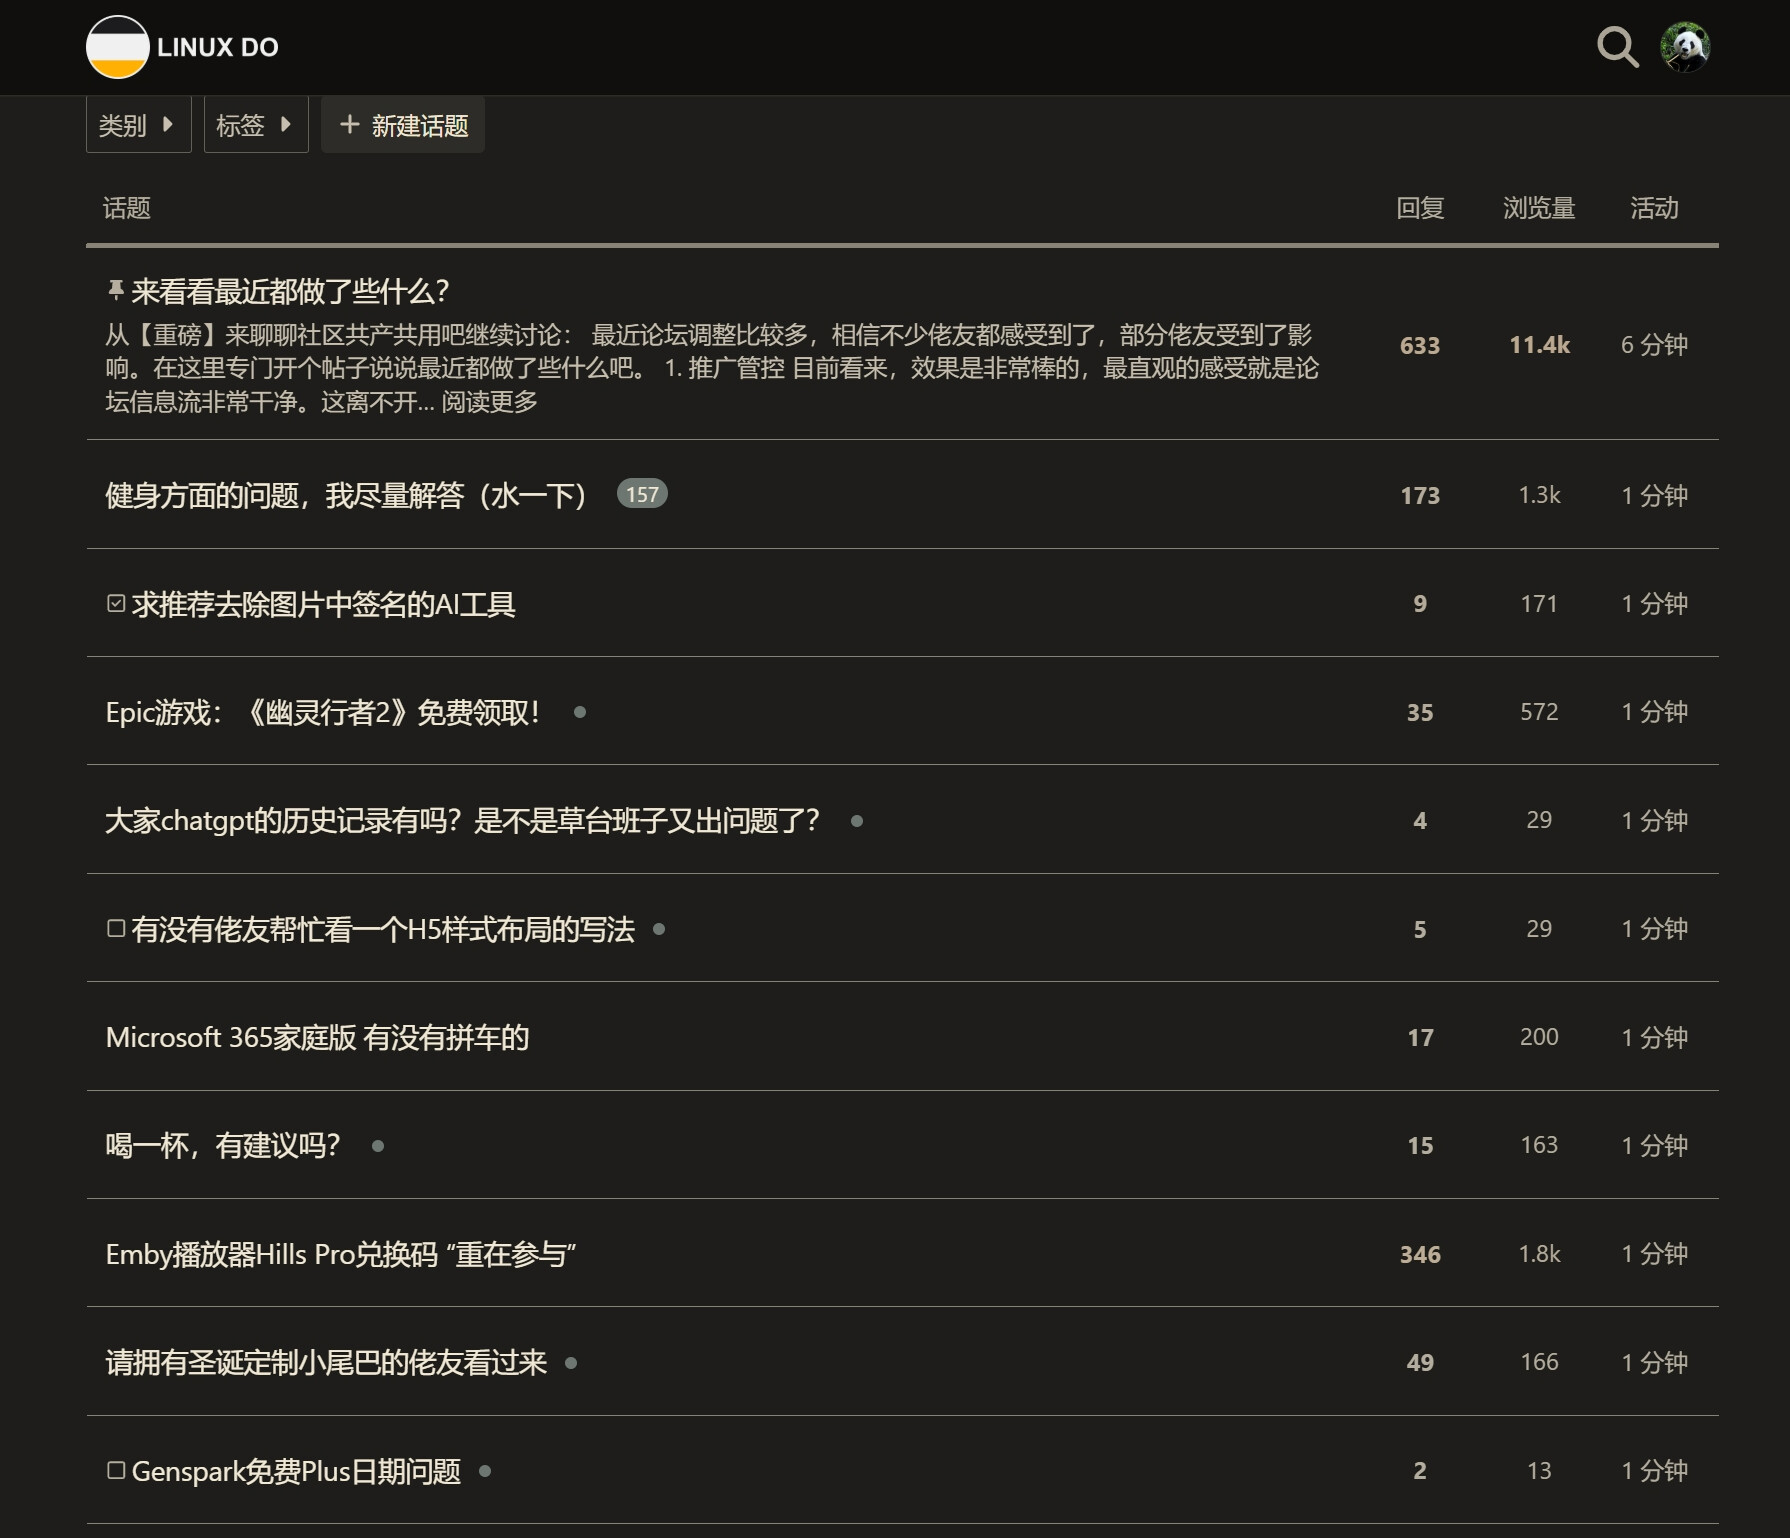Click view count 163 for 喝一杯 topic
The image size is (1790, 1538).
[1539, 1145]
